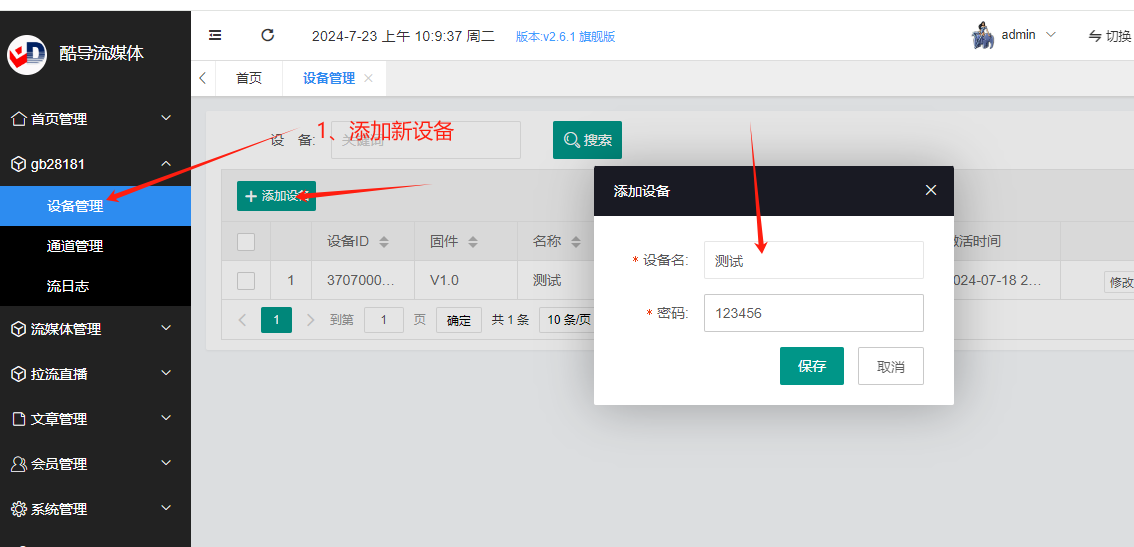Open admin user avatar menu
Image resolution: width=1134 pixels, height=547 pixels.
click(982, 35)
